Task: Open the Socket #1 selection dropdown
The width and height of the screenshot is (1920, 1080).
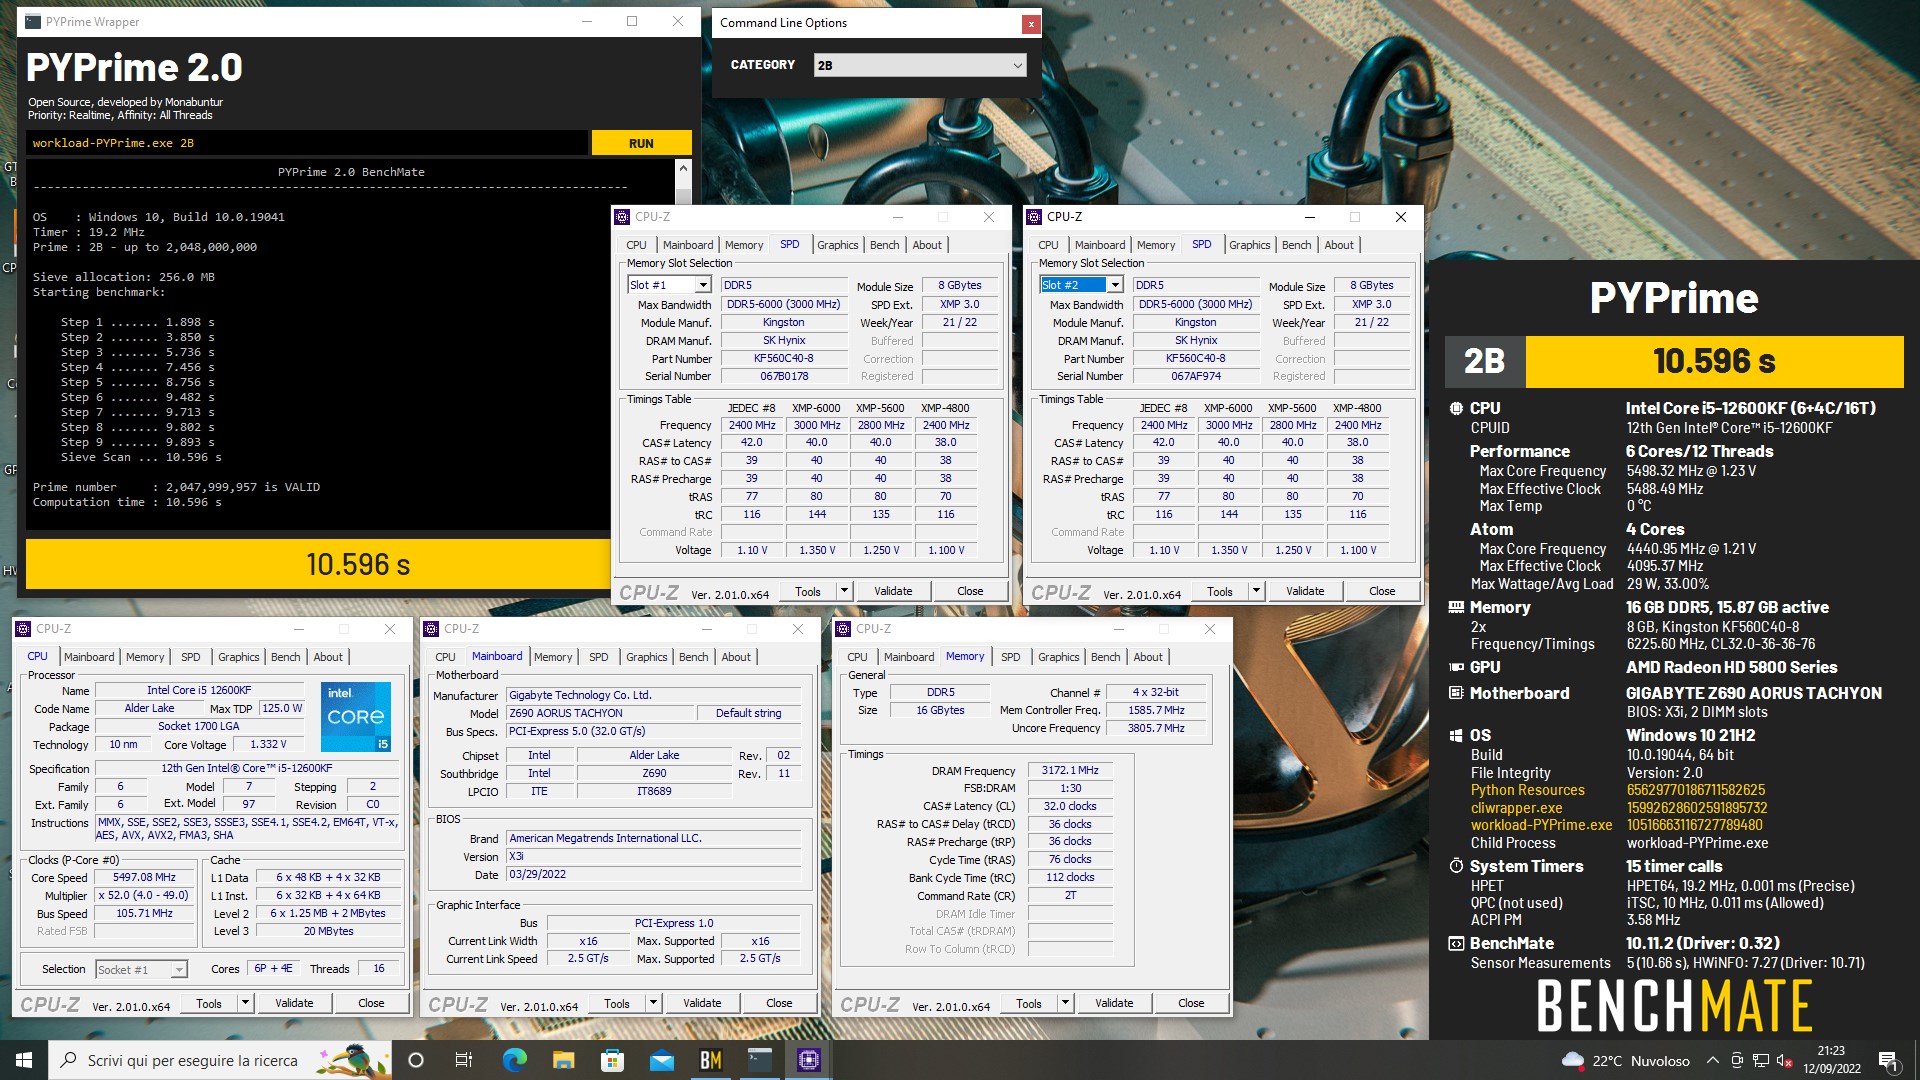Action: click(141, 969)
